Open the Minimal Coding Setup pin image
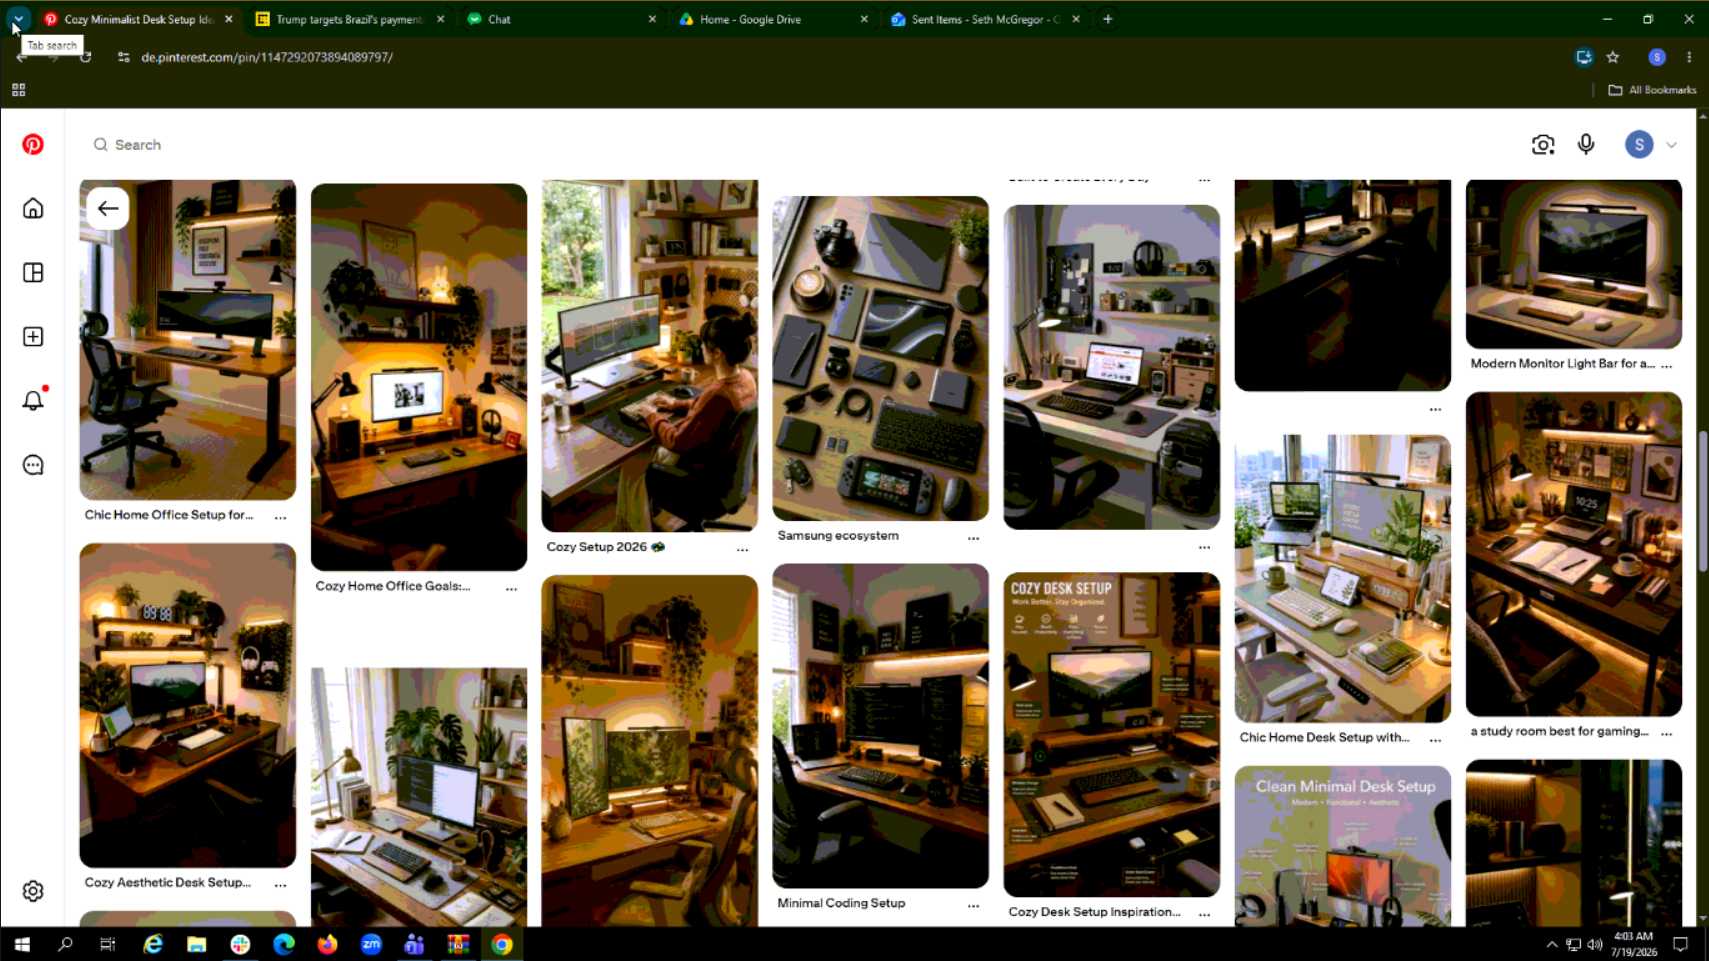The width and height of the screenshot is (1709, 961). pos(880,726)
